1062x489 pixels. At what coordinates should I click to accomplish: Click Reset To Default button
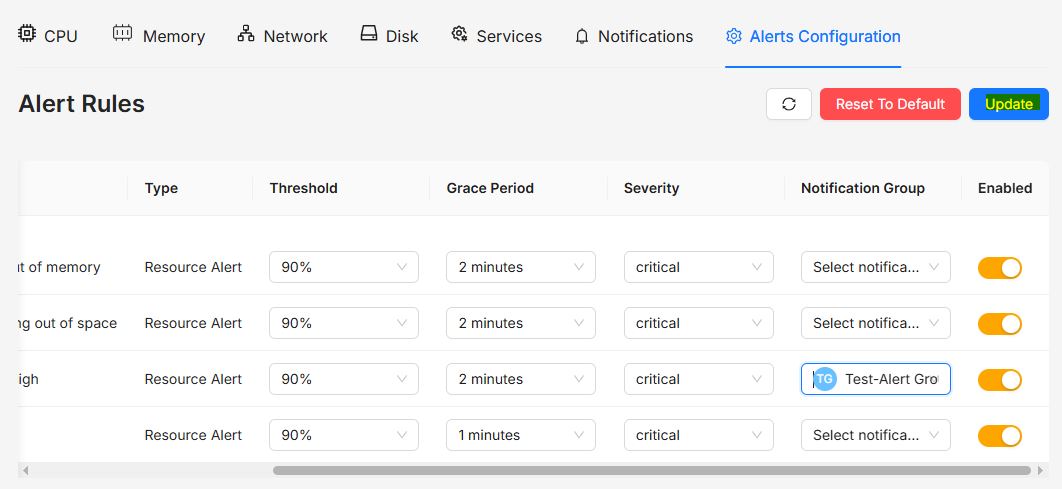point(890,104)
